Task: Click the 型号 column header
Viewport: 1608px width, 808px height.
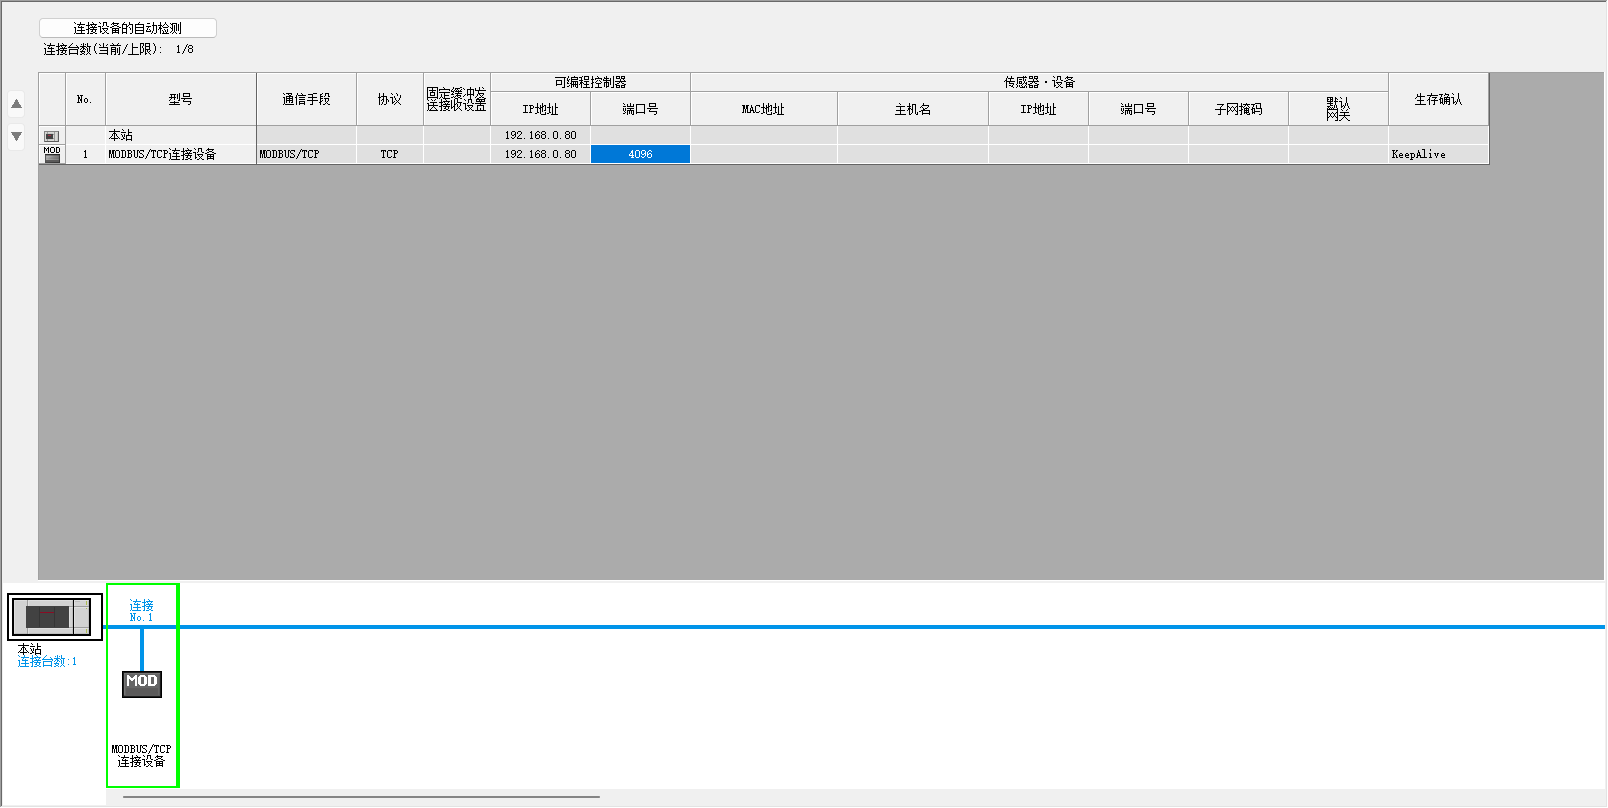Action: tap(180, 99)
